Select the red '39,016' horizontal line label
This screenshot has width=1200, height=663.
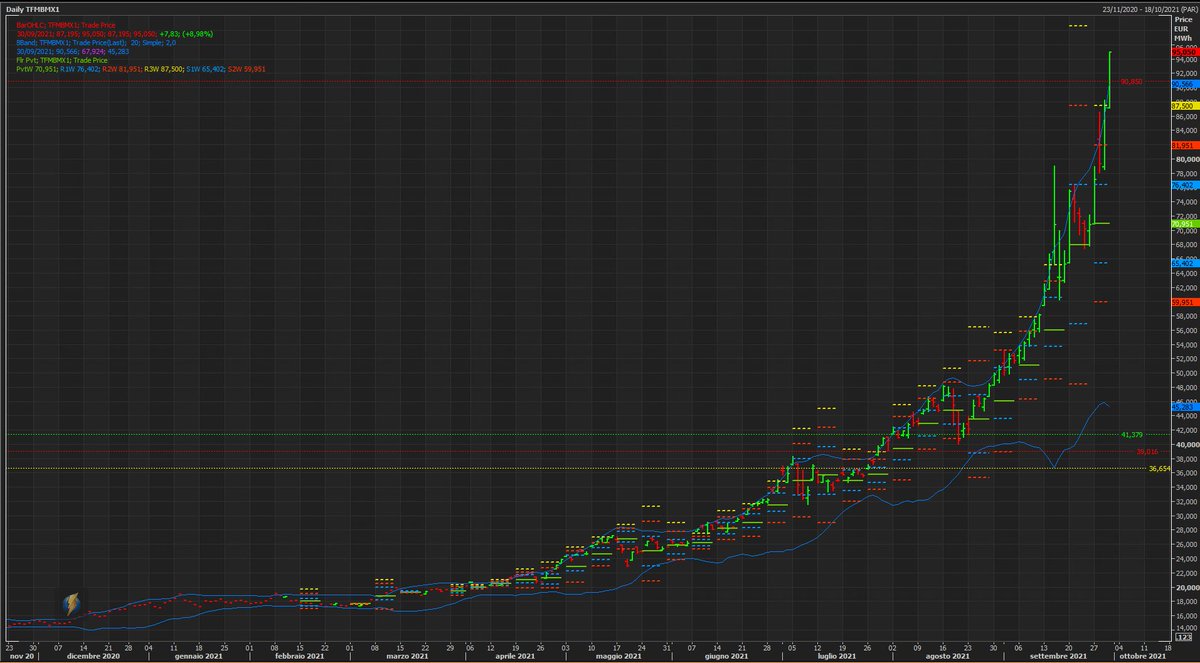point(1146,452)
